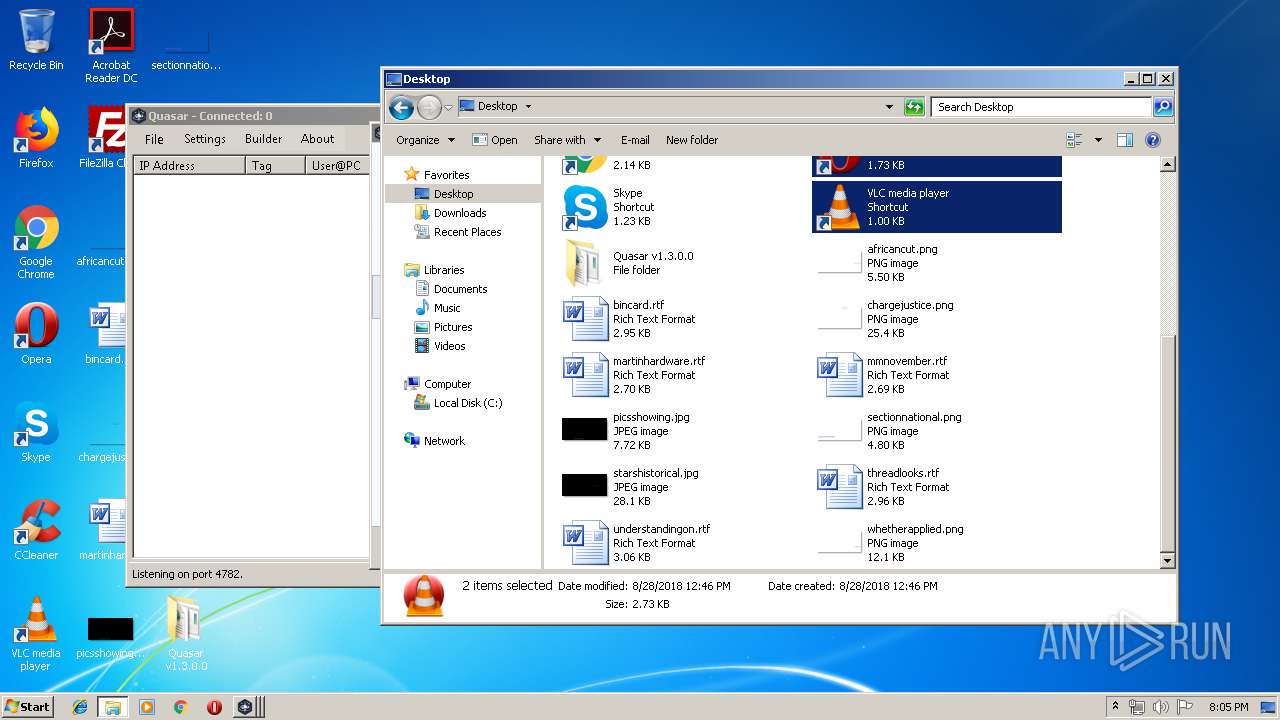The height and width of the screenshot is (720, 1280).
Task: Open Settings menu in Quasar
Action: click(205, 139)
